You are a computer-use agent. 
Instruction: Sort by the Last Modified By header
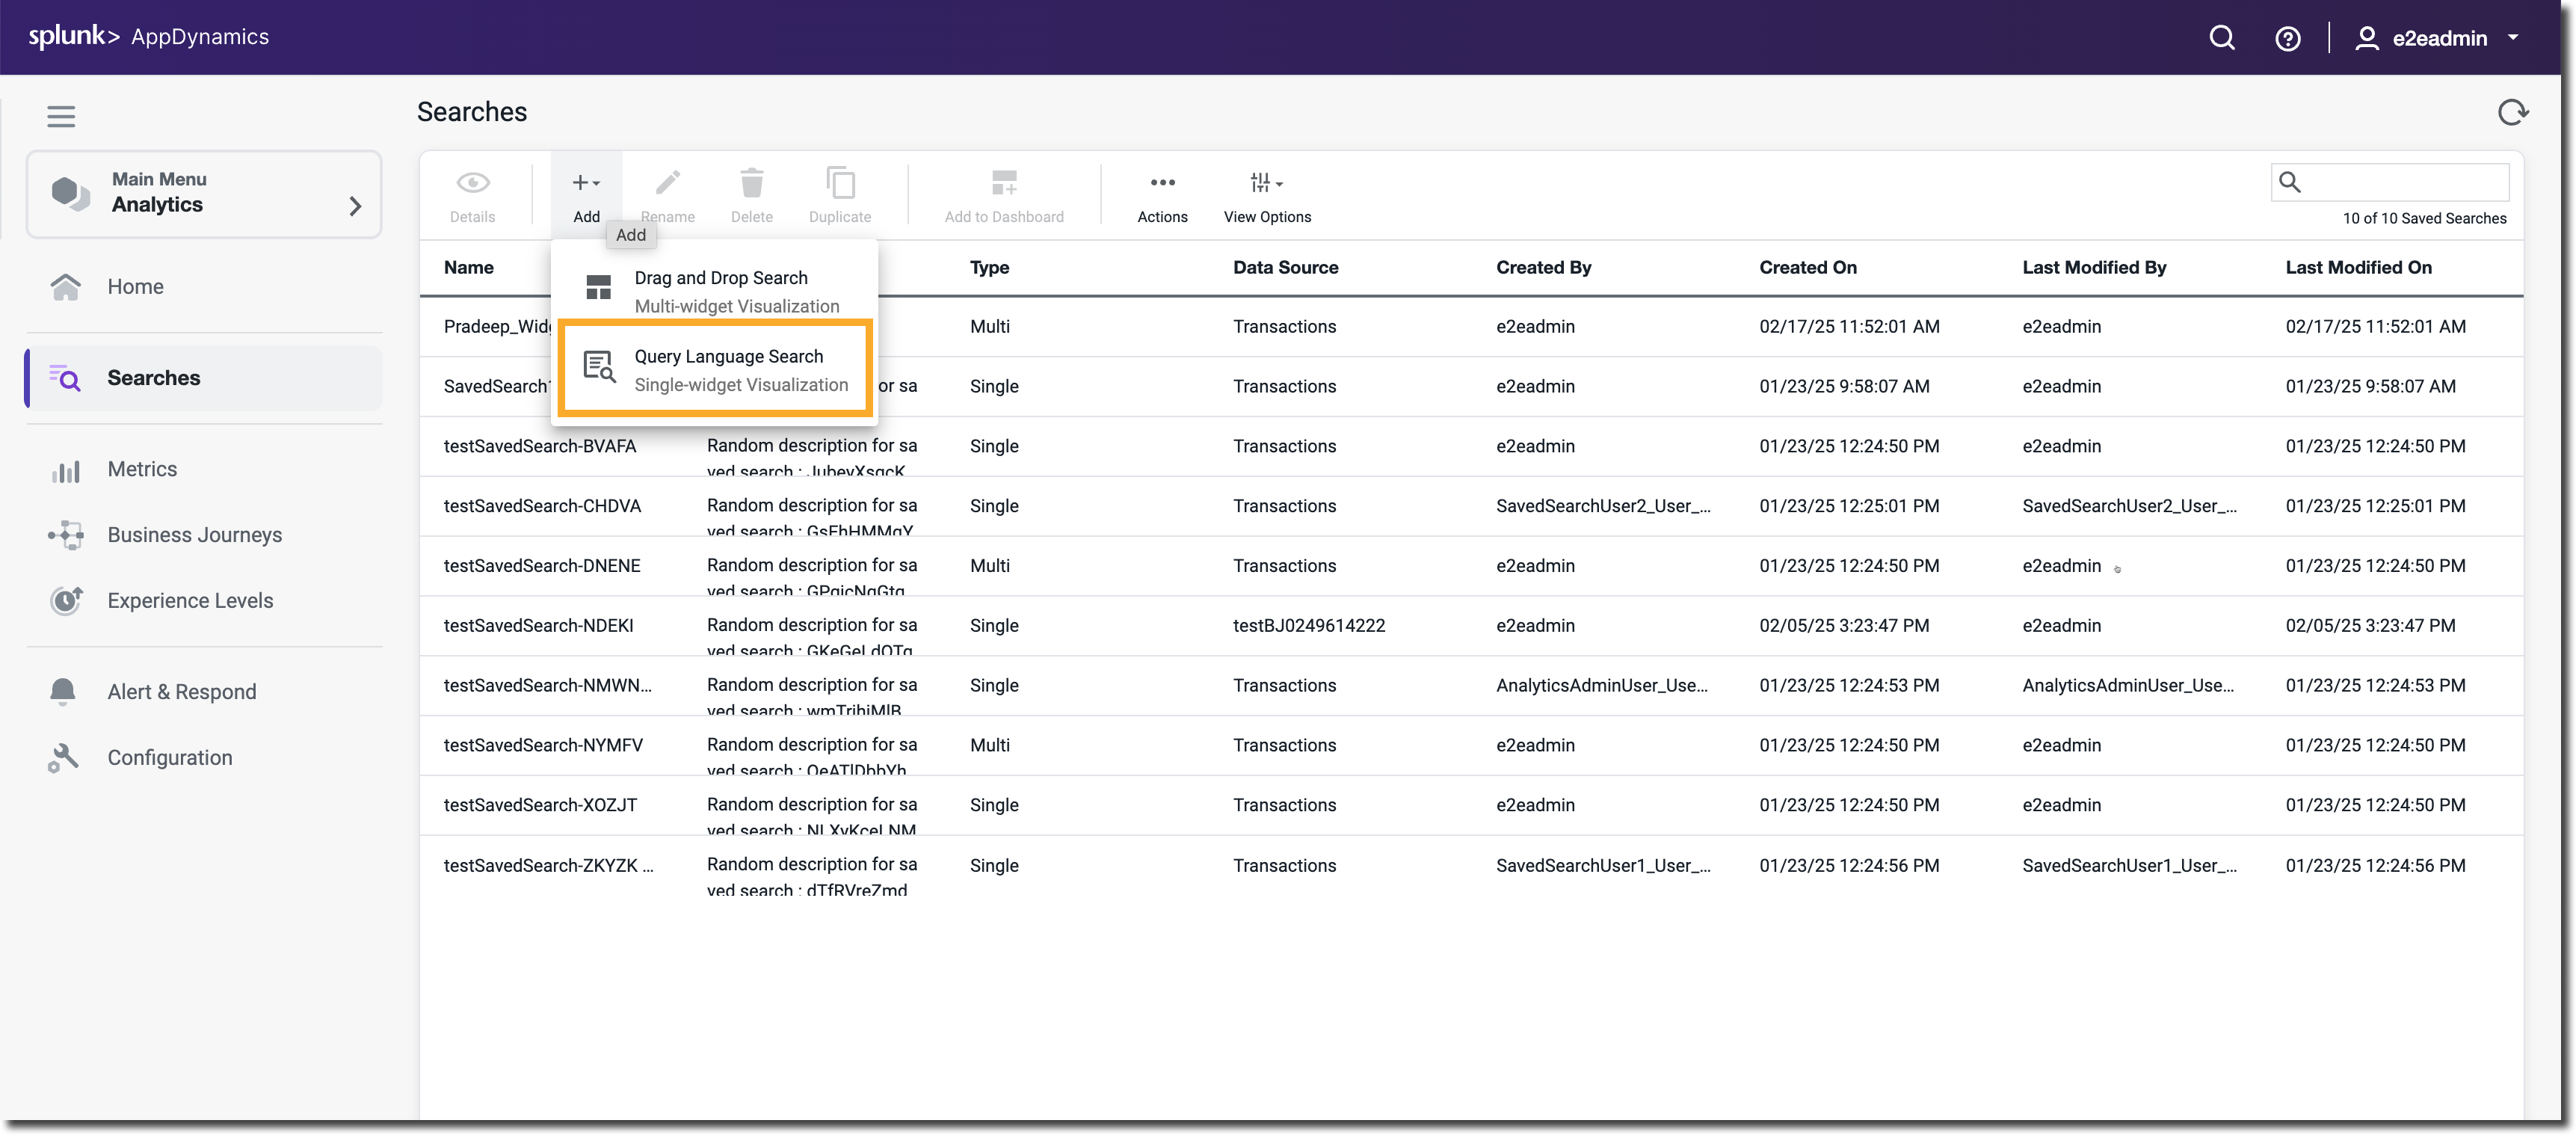pos(2094,268)
